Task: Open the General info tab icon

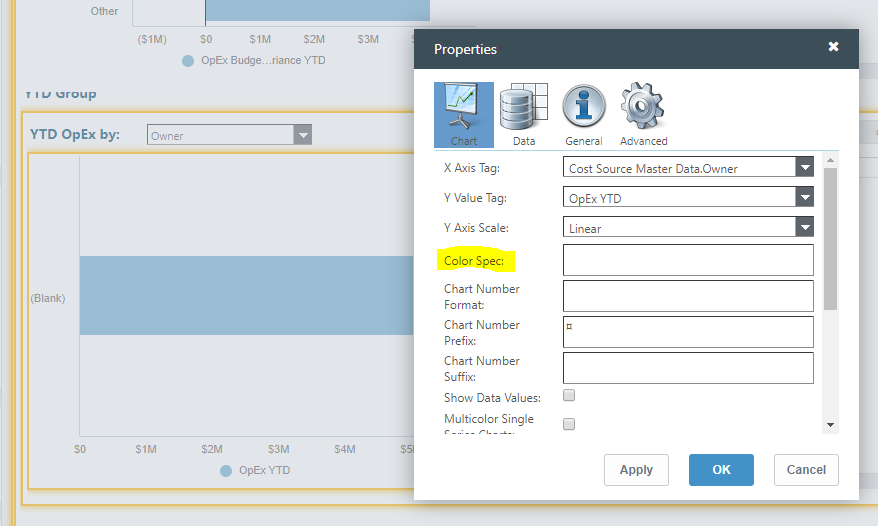Action: pyautogui.click(x=583, y=115)
